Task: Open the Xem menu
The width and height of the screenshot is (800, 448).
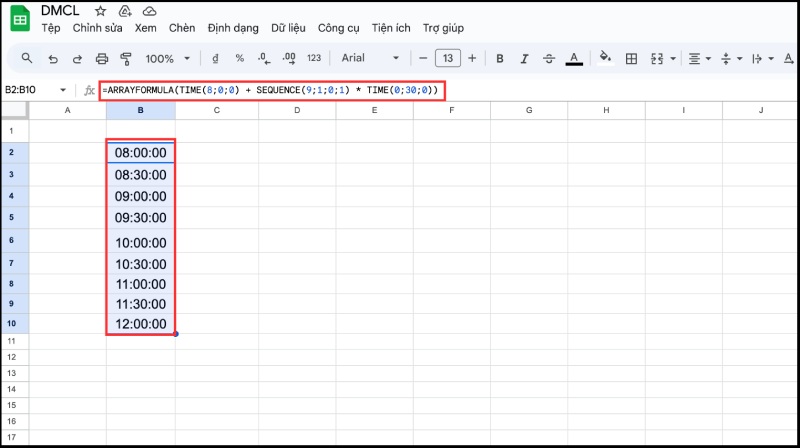Action: coord(145,28)
